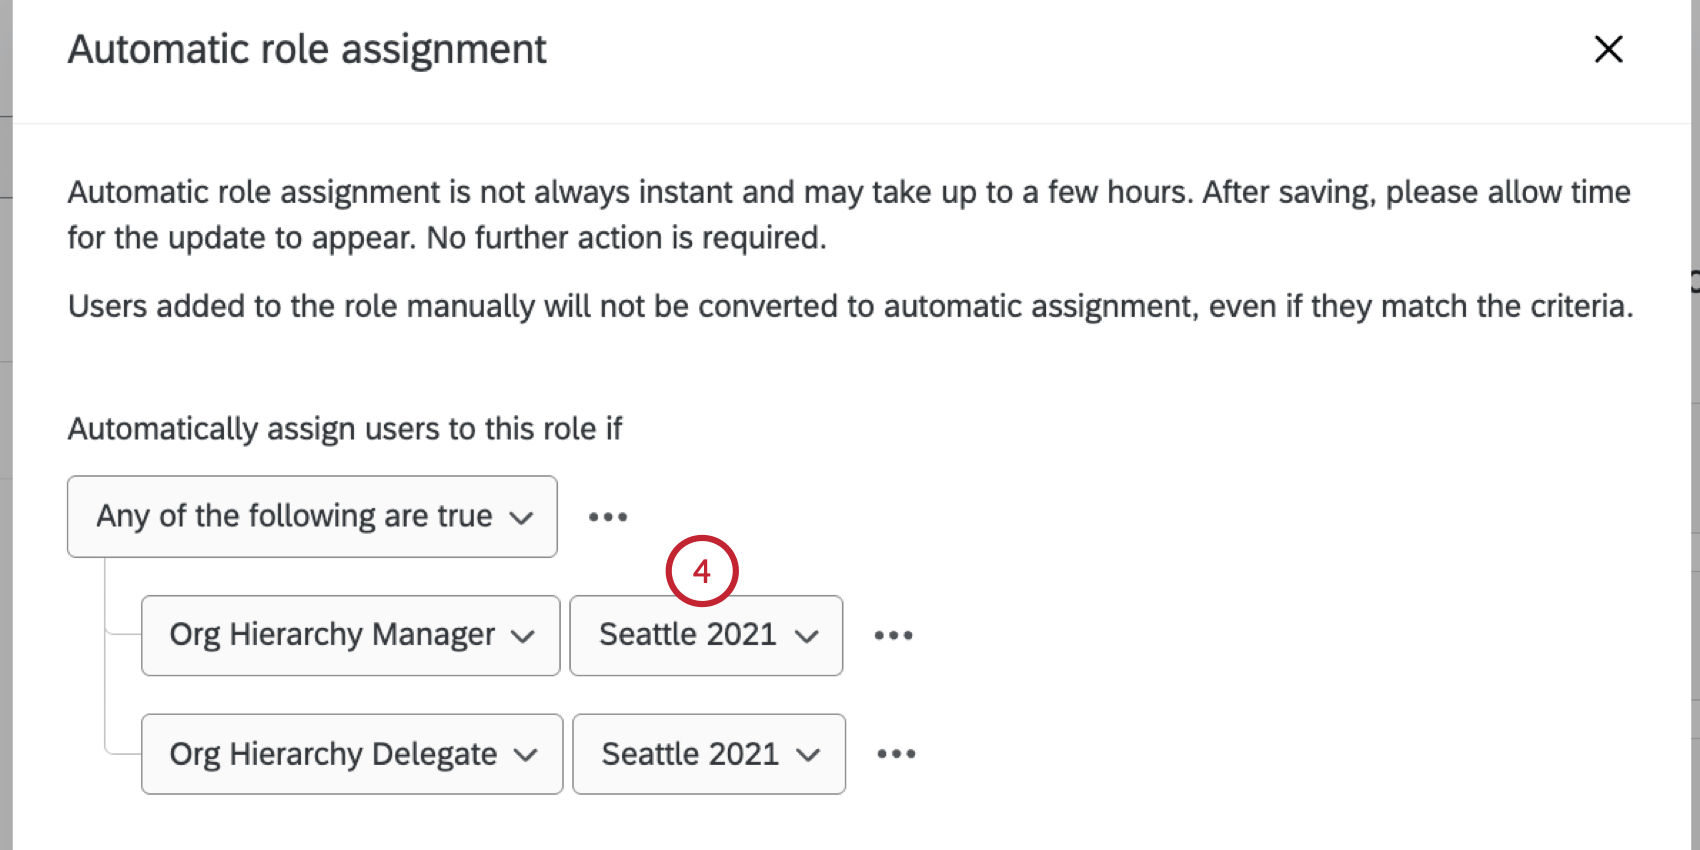Click chevron arrow beside Org Hierarchy Delegate
The width and height of the screenshot is (1700, 850).
pos(526,755)
